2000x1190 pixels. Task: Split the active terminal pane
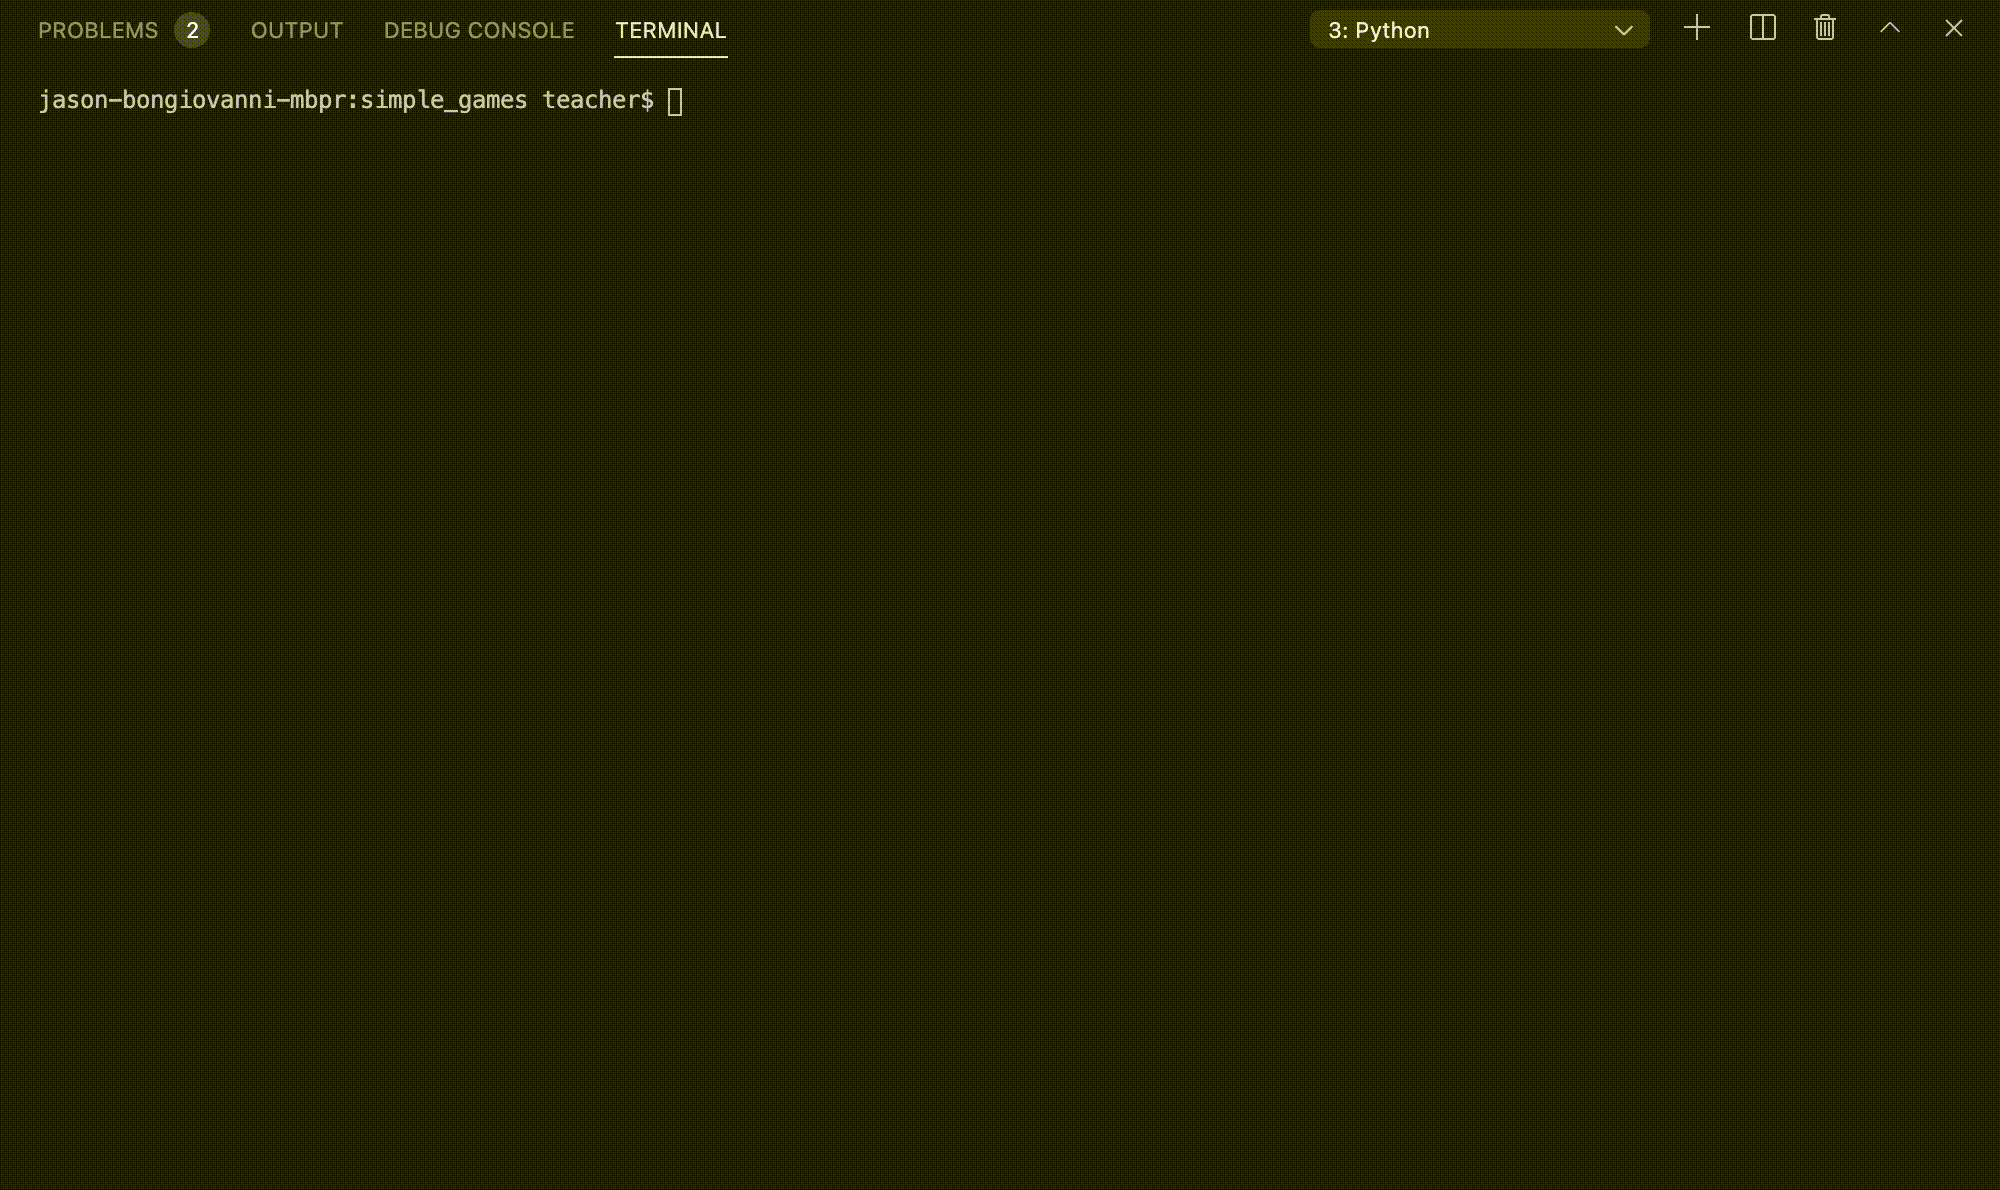pos(1763,29)
